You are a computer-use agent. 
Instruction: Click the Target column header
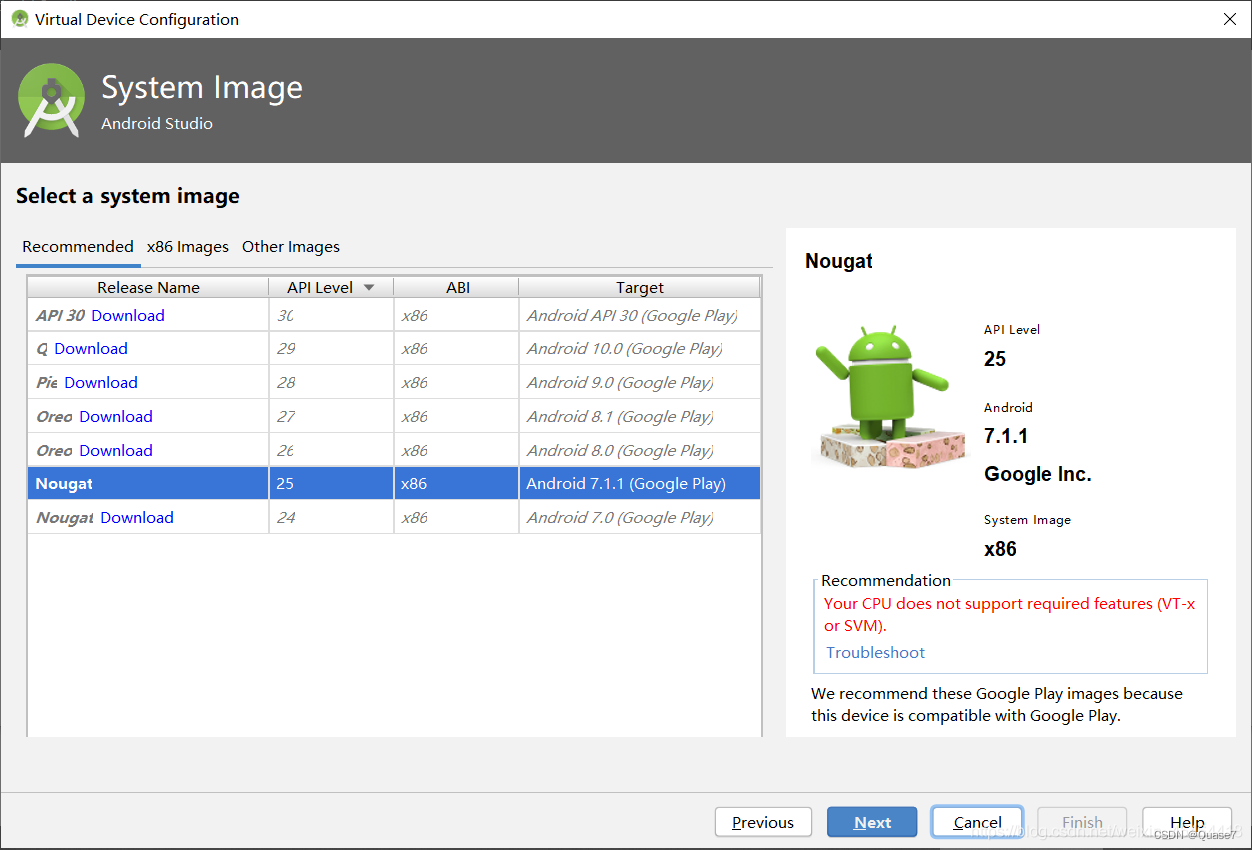640,287
